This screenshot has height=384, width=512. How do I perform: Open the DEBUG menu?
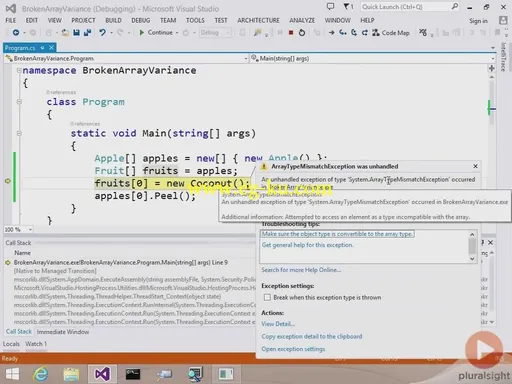coord(140,20)
